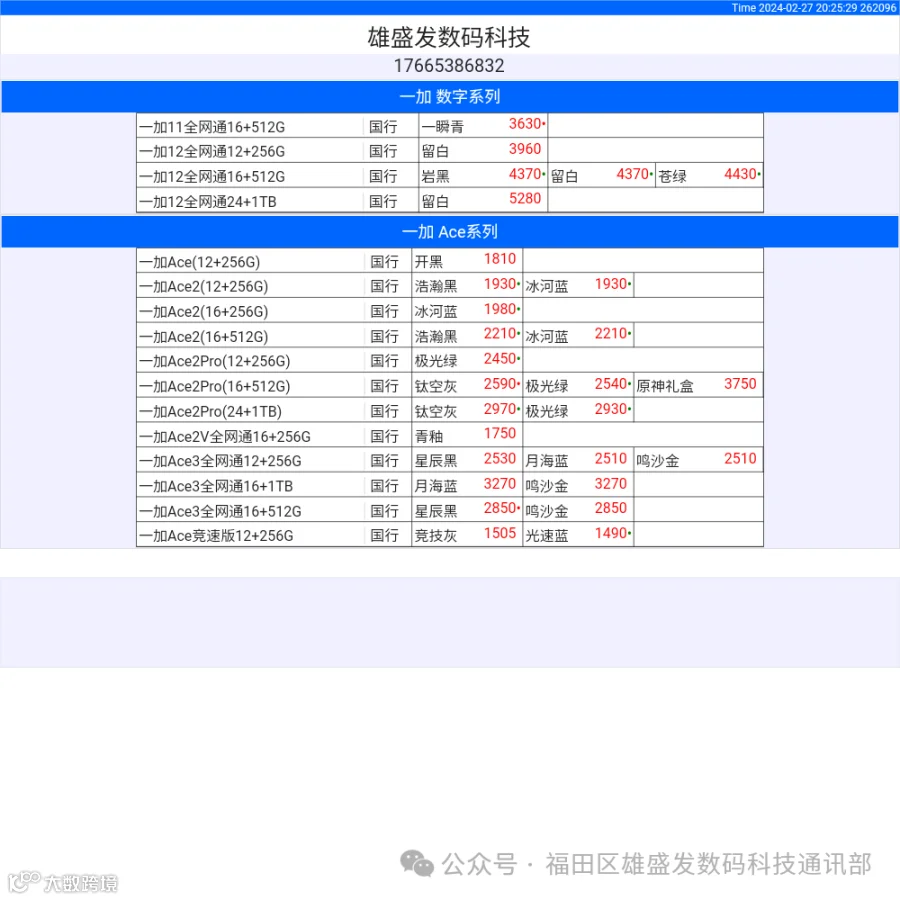Click 星辰黑 price 2850

pyautogui.click(x=499, y=509)
